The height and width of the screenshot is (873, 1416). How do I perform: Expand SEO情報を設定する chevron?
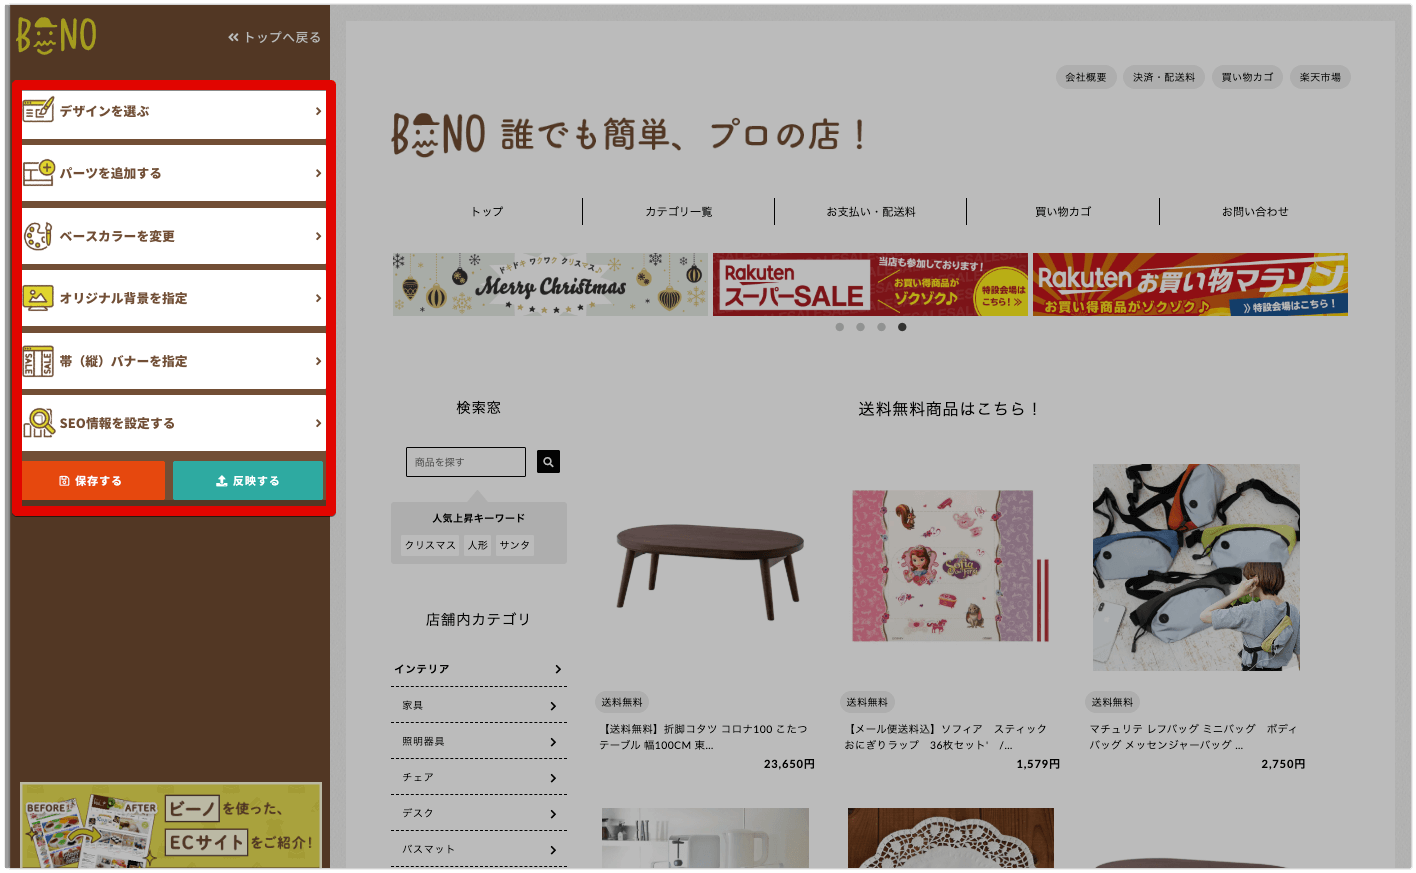pyautogui.click(x=318, y=423)
